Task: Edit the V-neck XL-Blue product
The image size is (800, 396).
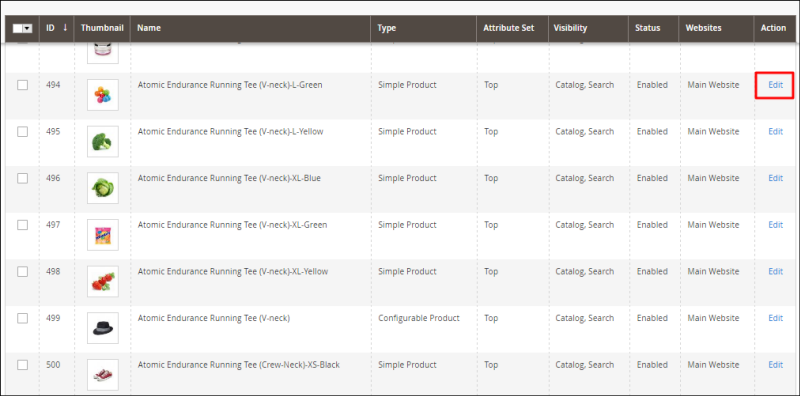Action: pyautogui.click(x=776, y=178)
